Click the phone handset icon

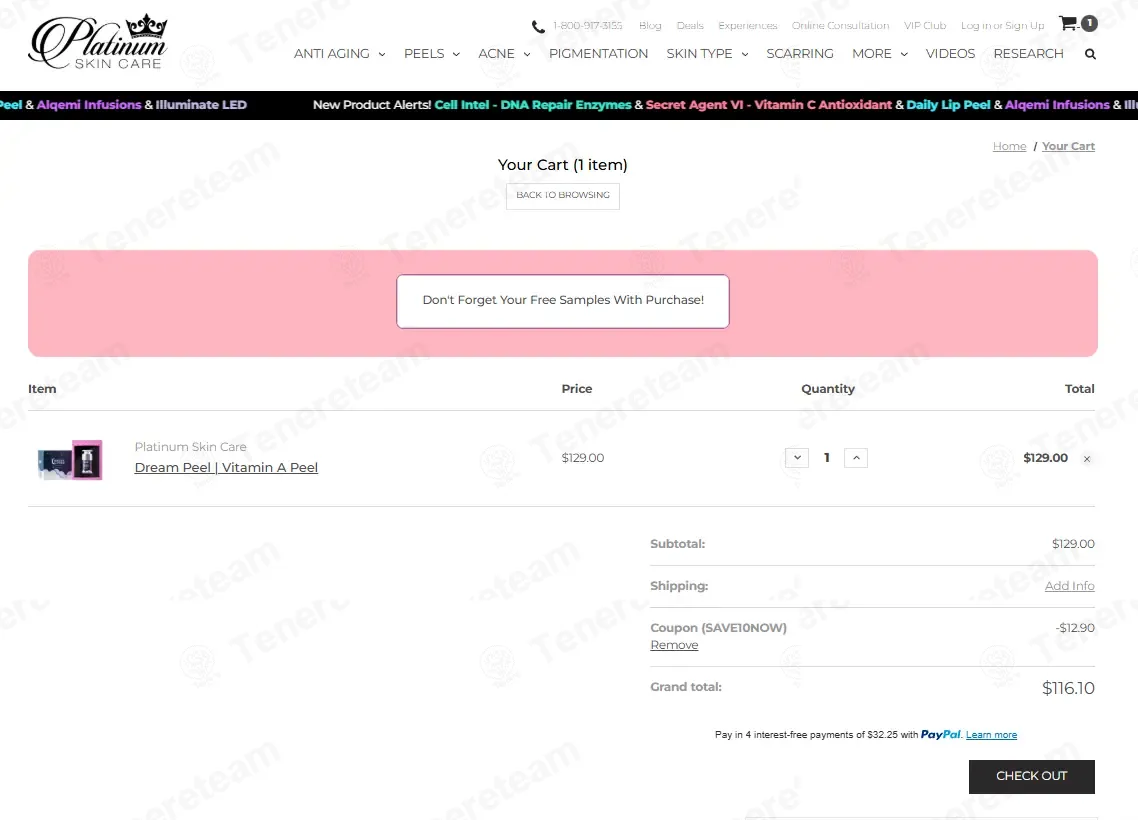538,27
